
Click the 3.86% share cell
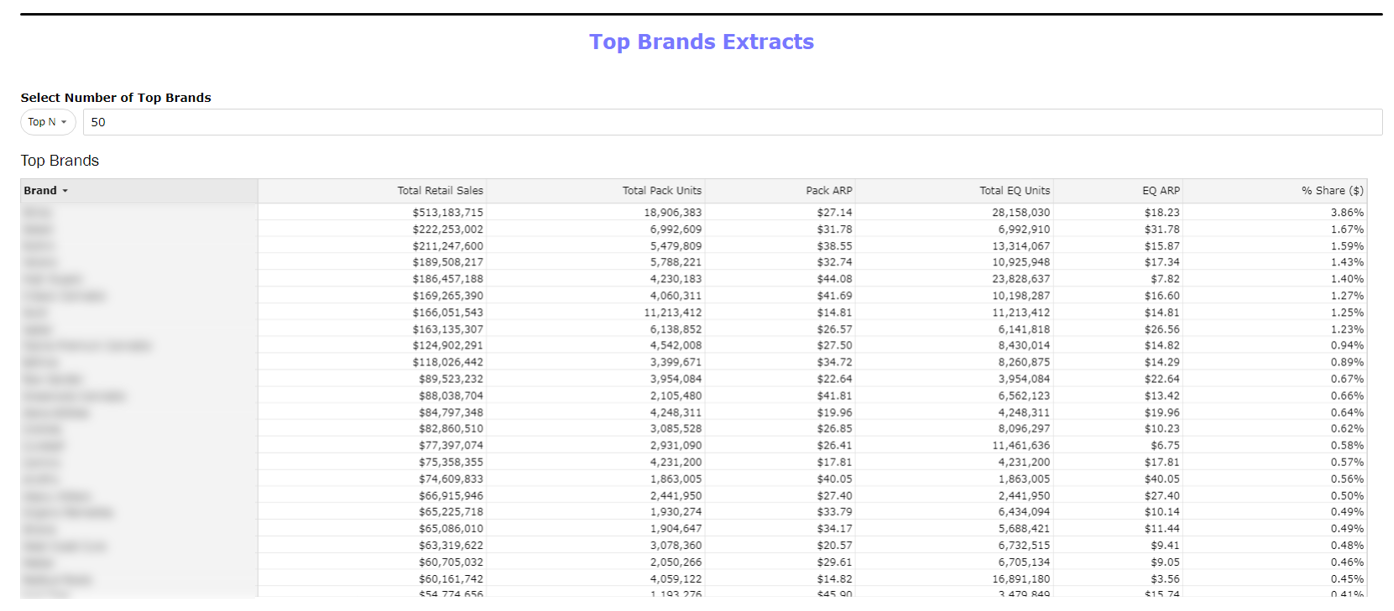tap(1347, 213)
